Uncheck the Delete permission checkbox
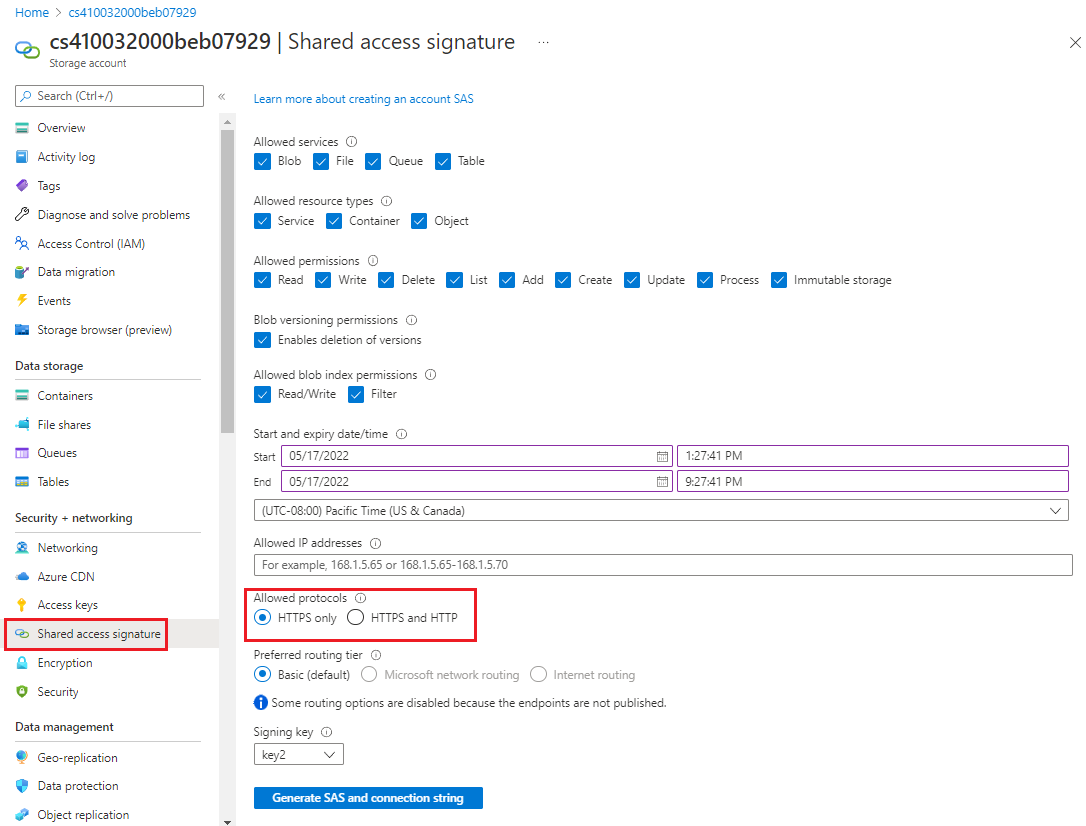 [x=386, y=280]
